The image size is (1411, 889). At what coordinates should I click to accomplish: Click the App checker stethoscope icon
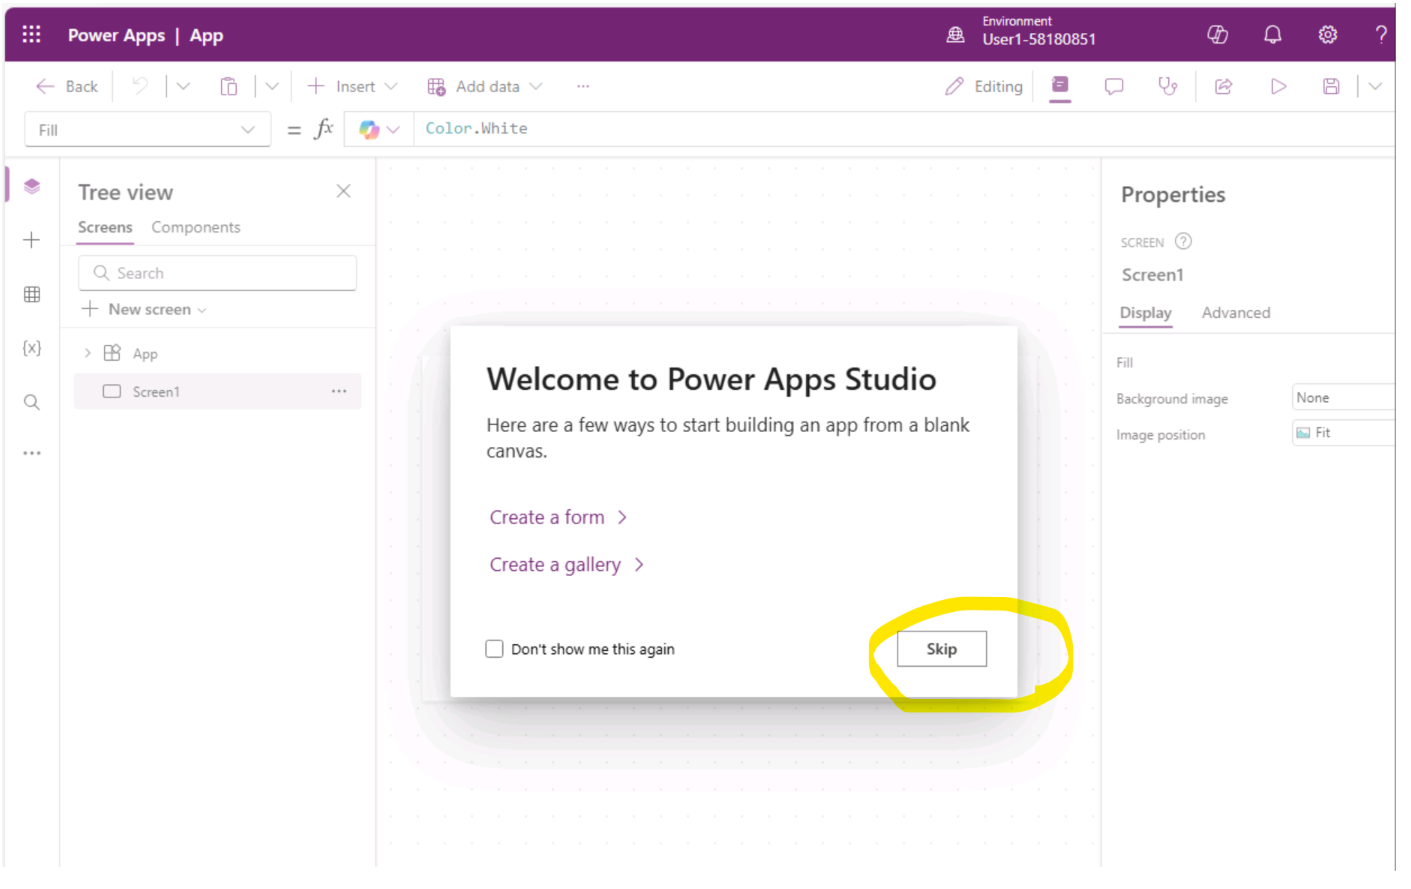pos(1167,87)
